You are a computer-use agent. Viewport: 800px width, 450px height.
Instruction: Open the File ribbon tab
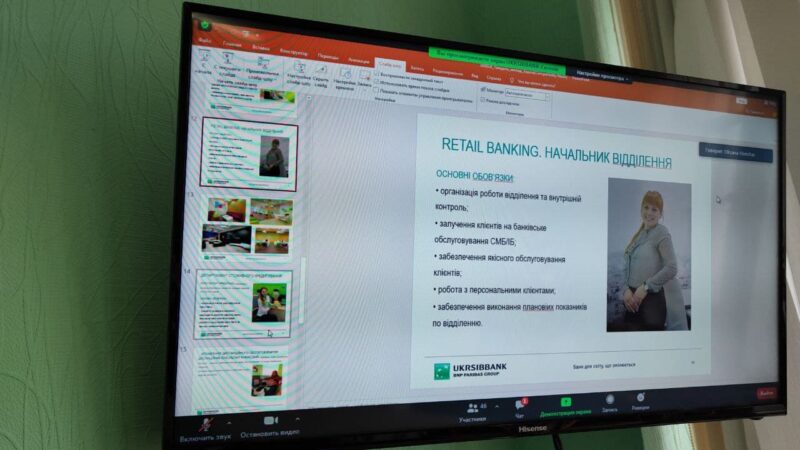(x=205, y=40)
